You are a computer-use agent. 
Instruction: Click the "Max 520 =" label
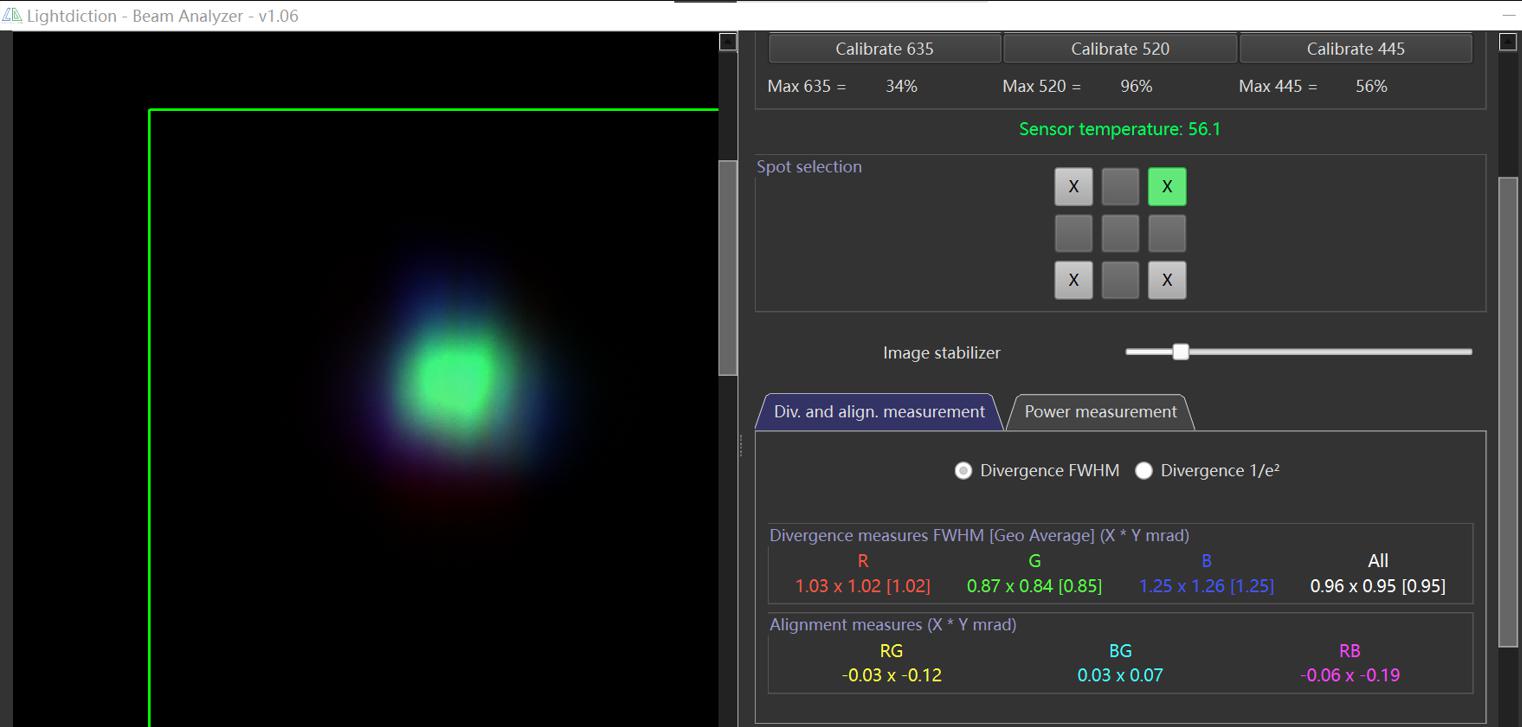(x=1042, y=87)
